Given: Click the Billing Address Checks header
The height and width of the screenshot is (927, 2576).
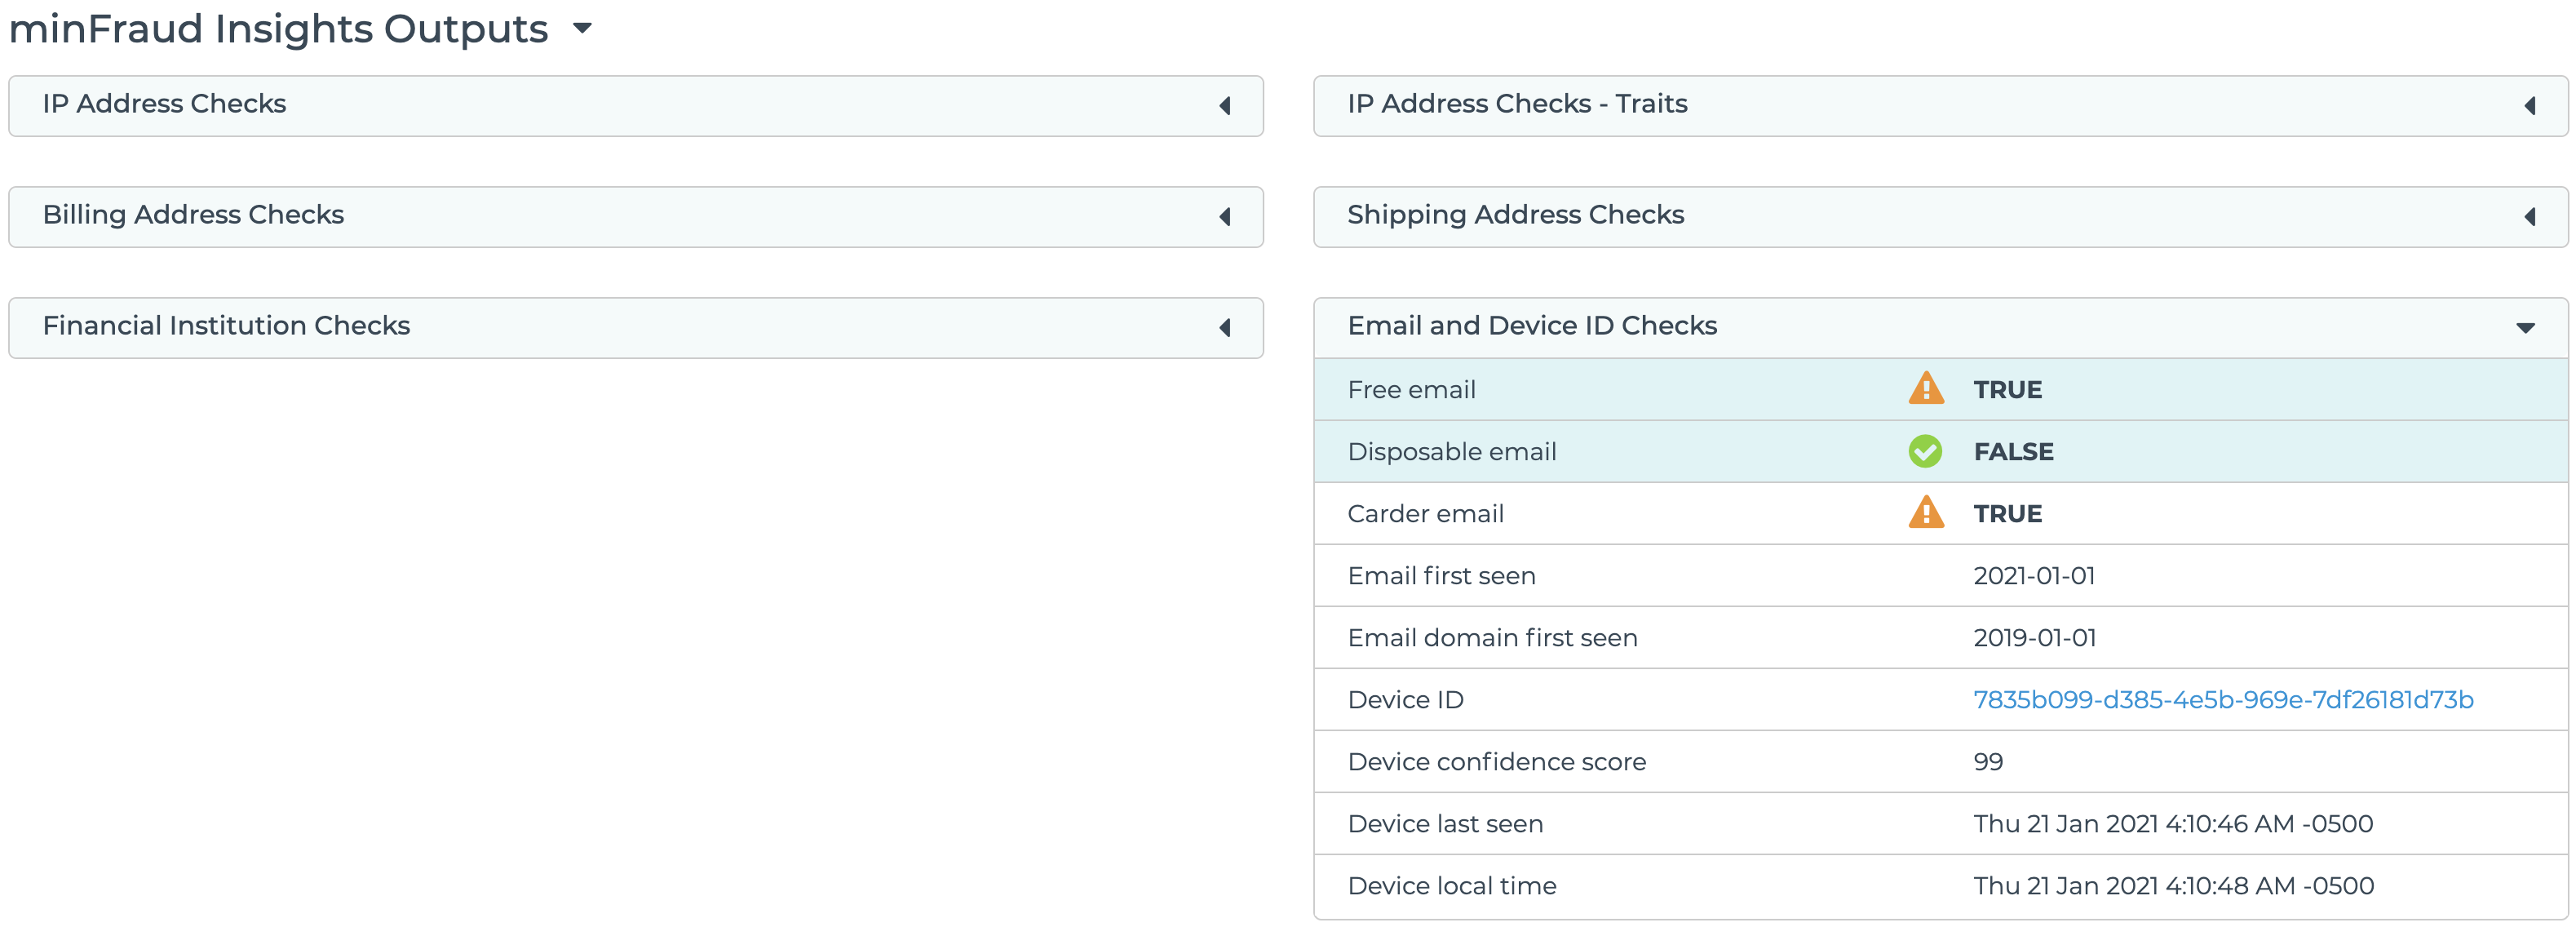Looking at the screenshot, I should pos(193,215).
